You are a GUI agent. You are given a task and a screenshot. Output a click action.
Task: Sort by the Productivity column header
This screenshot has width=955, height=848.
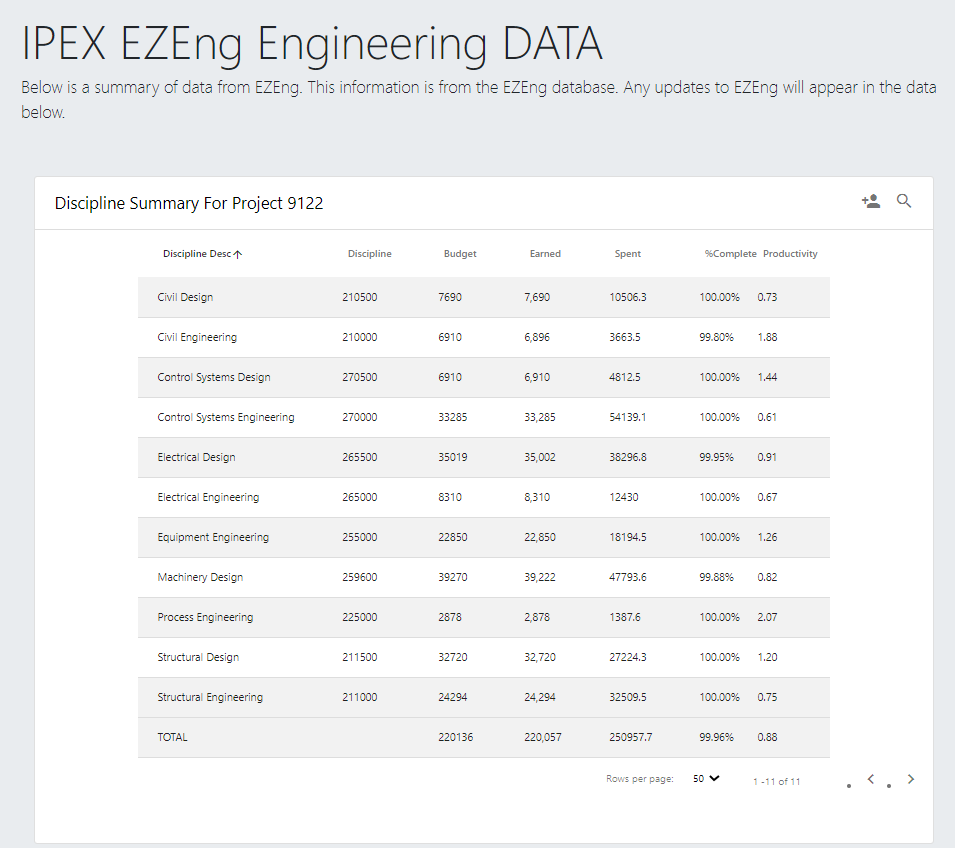tap(790, 253)
